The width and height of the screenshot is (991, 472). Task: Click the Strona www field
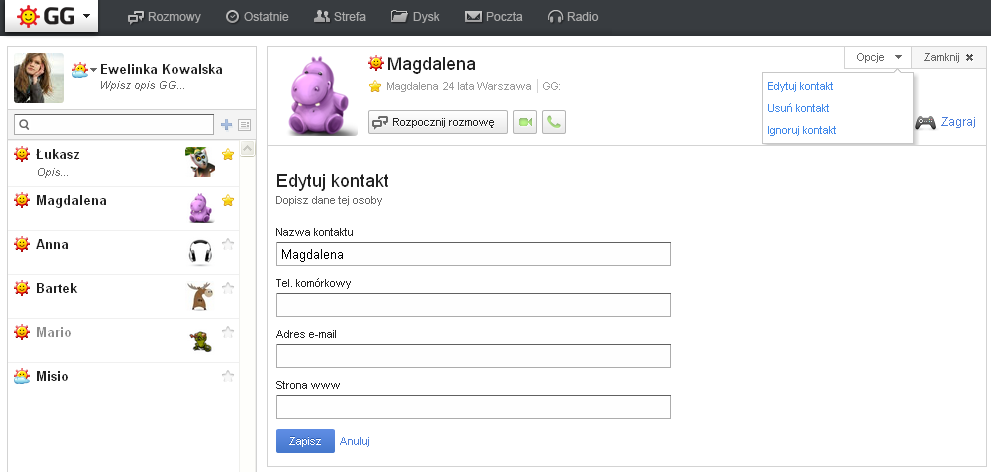[473, 407]
